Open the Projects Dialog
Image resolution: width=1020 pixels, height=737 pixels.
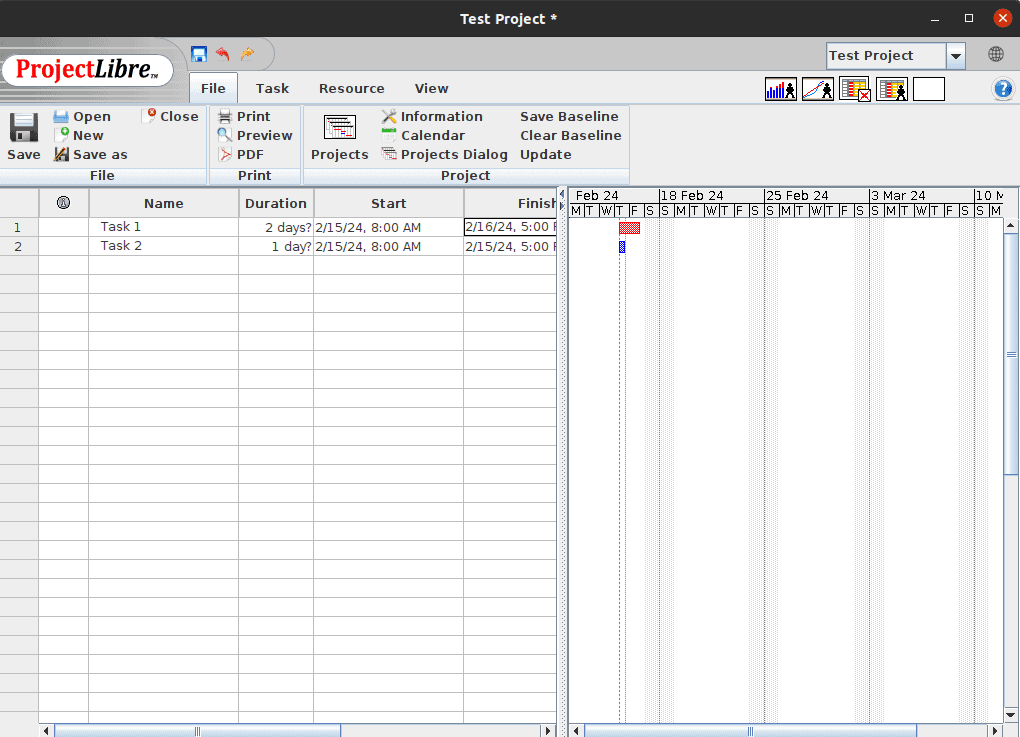[444, 154]
